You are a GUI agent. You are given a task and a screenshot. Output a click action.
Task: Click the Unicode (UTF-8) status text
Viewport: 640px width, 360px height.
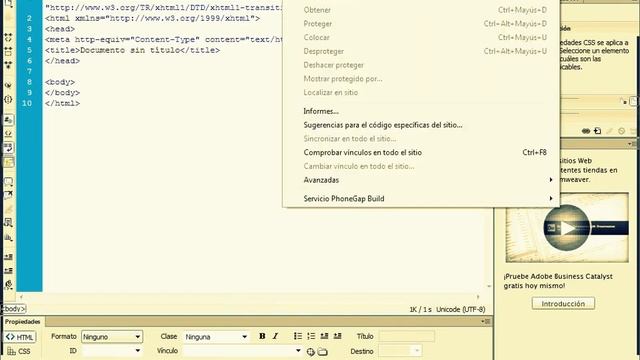click(x=460, y=309)
